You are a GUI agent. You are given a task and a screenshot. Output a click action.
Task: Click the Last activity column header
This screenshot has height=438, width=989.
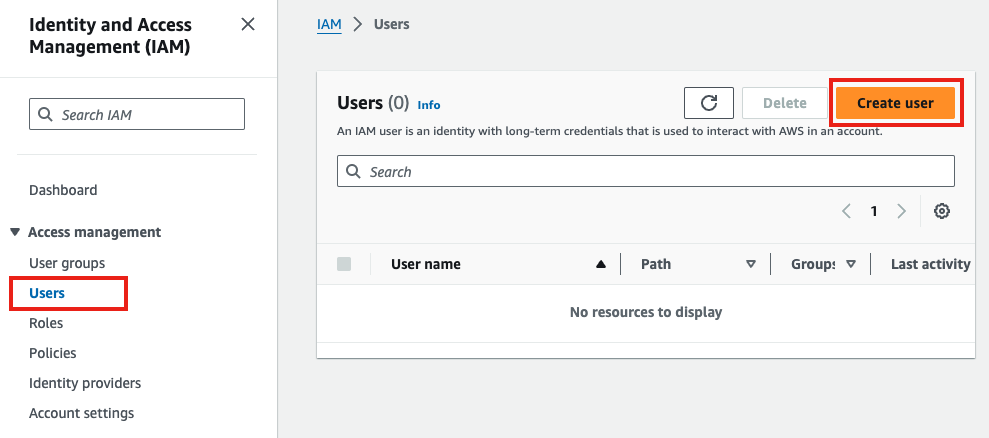(930, 264)
